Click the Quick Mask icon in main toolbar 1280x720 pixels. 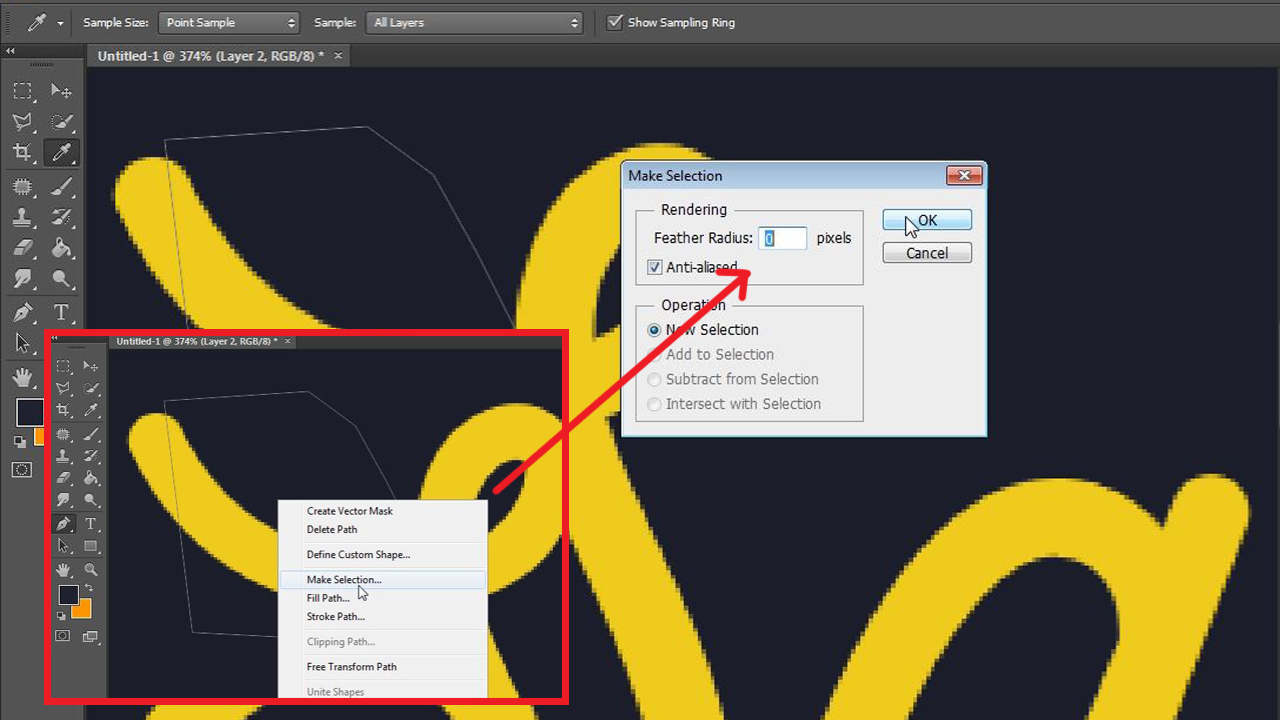click(22, 470)
